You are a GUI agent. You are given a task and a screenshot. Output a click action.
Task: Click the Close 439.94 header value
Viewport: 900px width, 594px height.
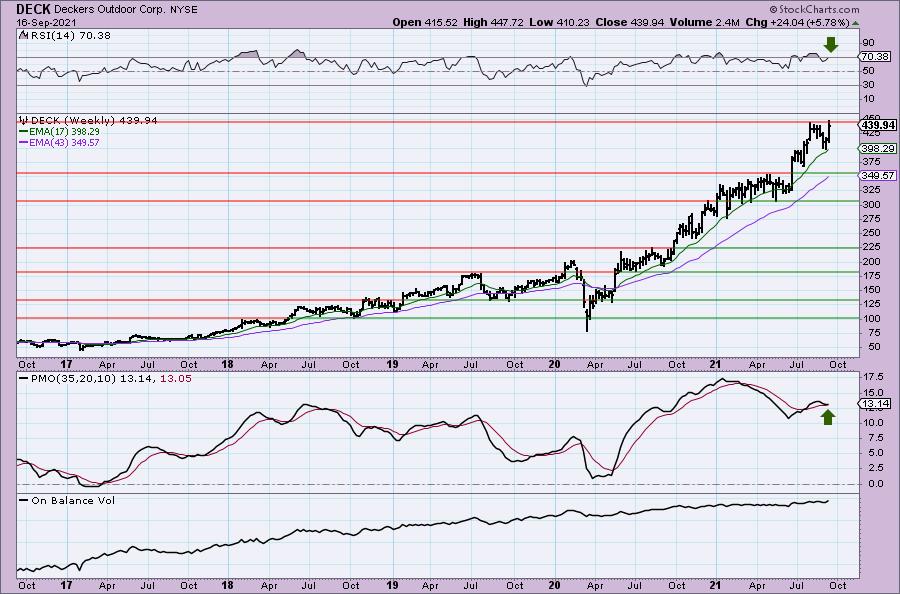[630, 22]
